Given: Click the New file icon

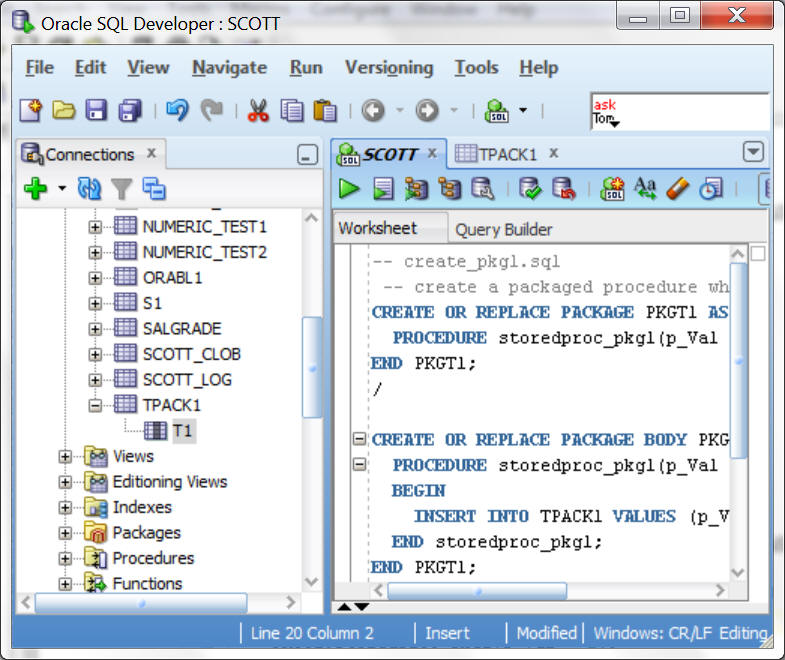Looking at the screenshot, I should tap(31, 110).
